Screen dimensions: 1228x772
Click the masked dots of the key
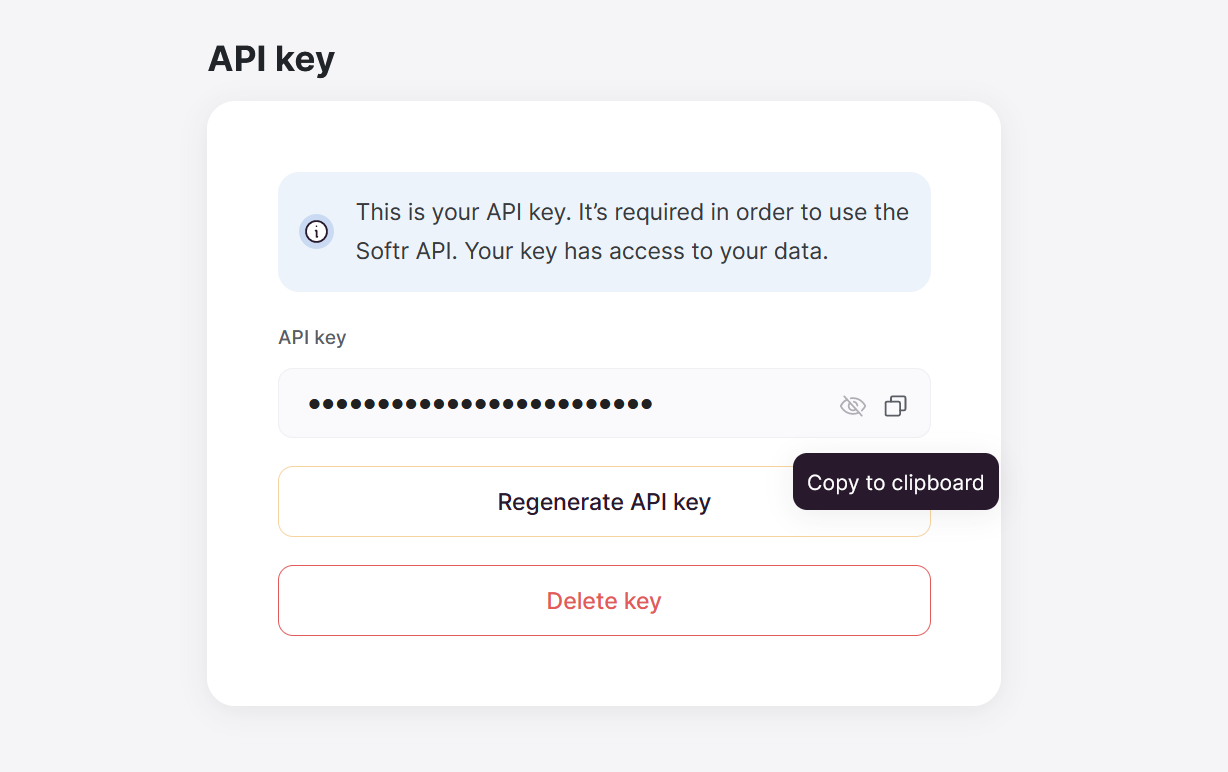(x=481, y=404)
